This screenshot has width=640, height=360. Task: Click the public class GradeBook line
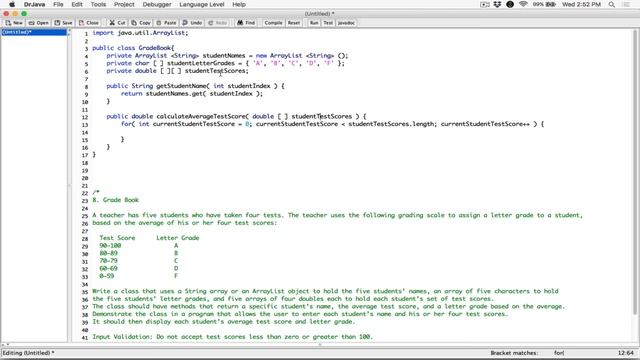(133, 48)
